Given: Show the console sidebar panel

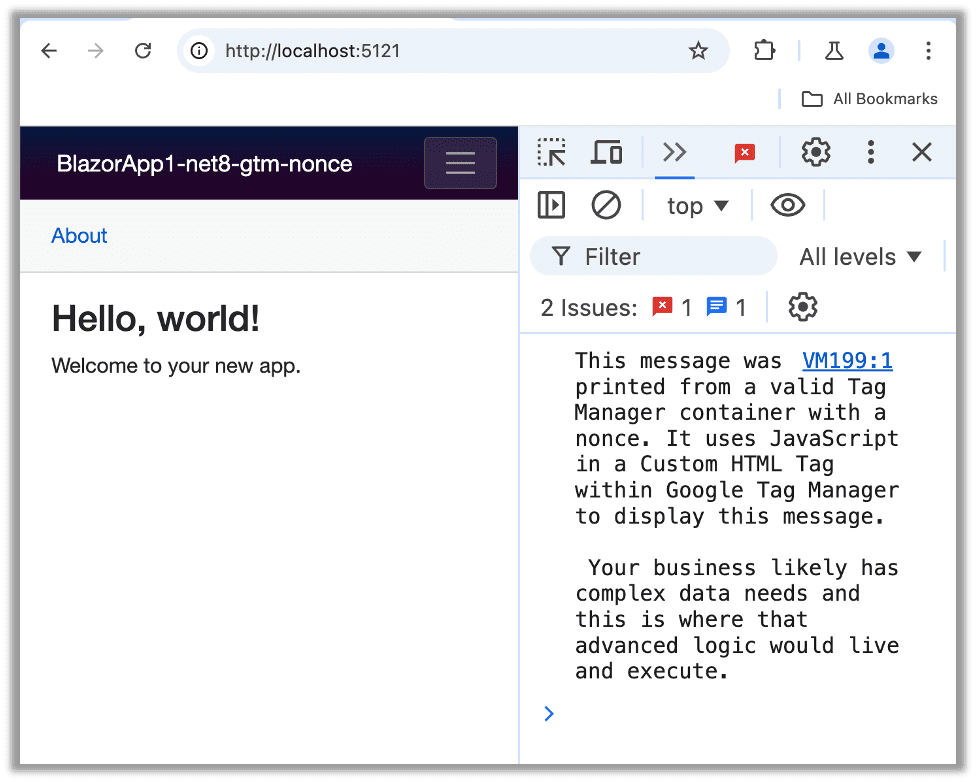Looking at the screenshot, I should (x=551, y=205).
